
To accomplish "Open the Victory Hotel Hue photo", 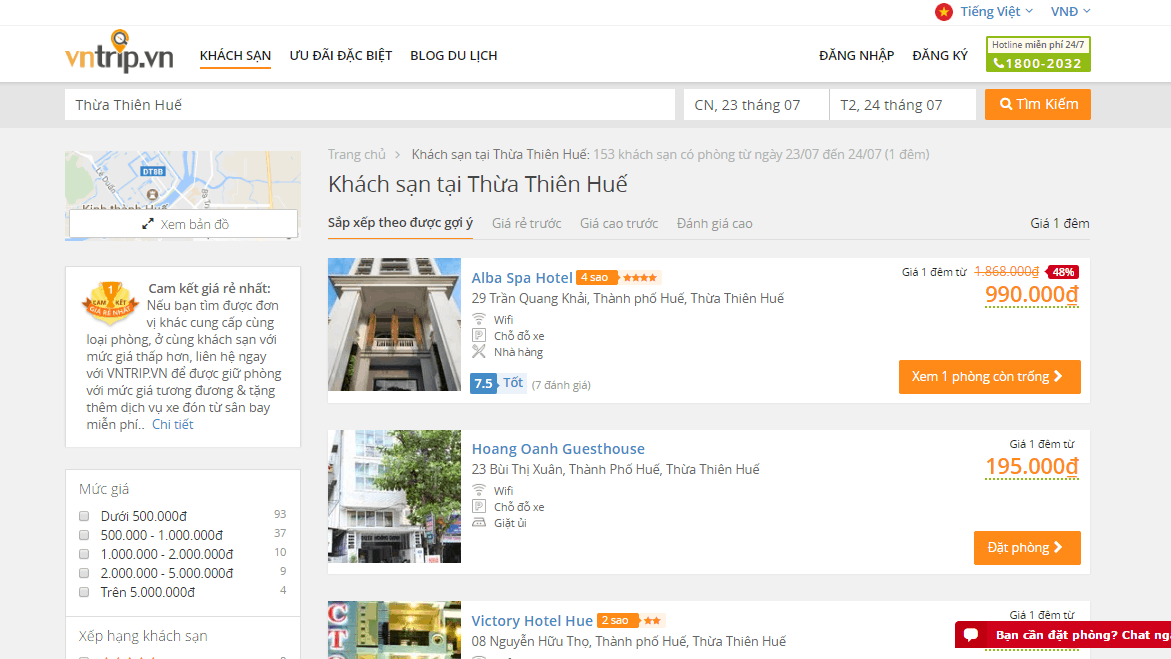I will point(394,630).
